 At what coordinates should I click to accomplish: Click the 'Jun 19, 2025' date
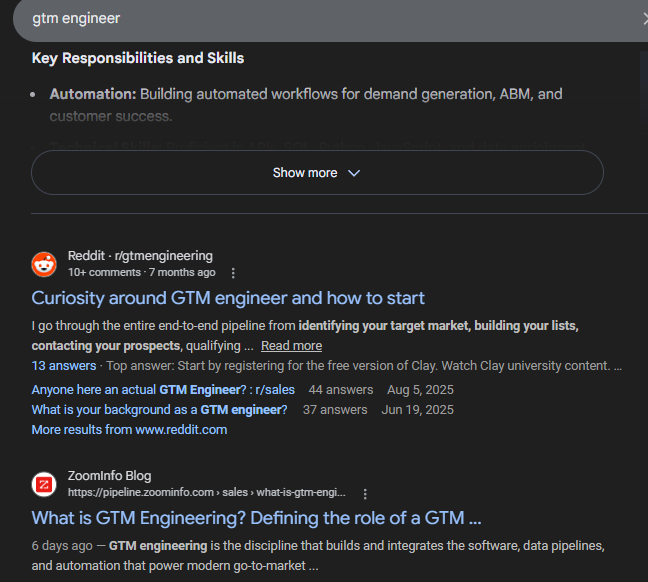[x=417, y=410]
